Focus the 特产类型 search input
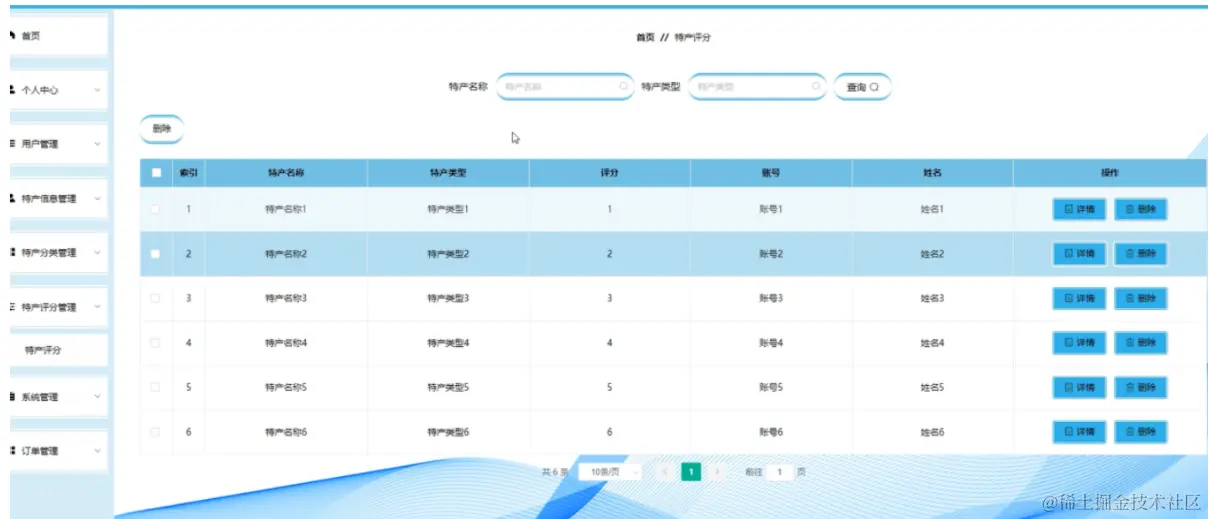This screenshot has height=519, width=1208. click(x=757, y=87)
